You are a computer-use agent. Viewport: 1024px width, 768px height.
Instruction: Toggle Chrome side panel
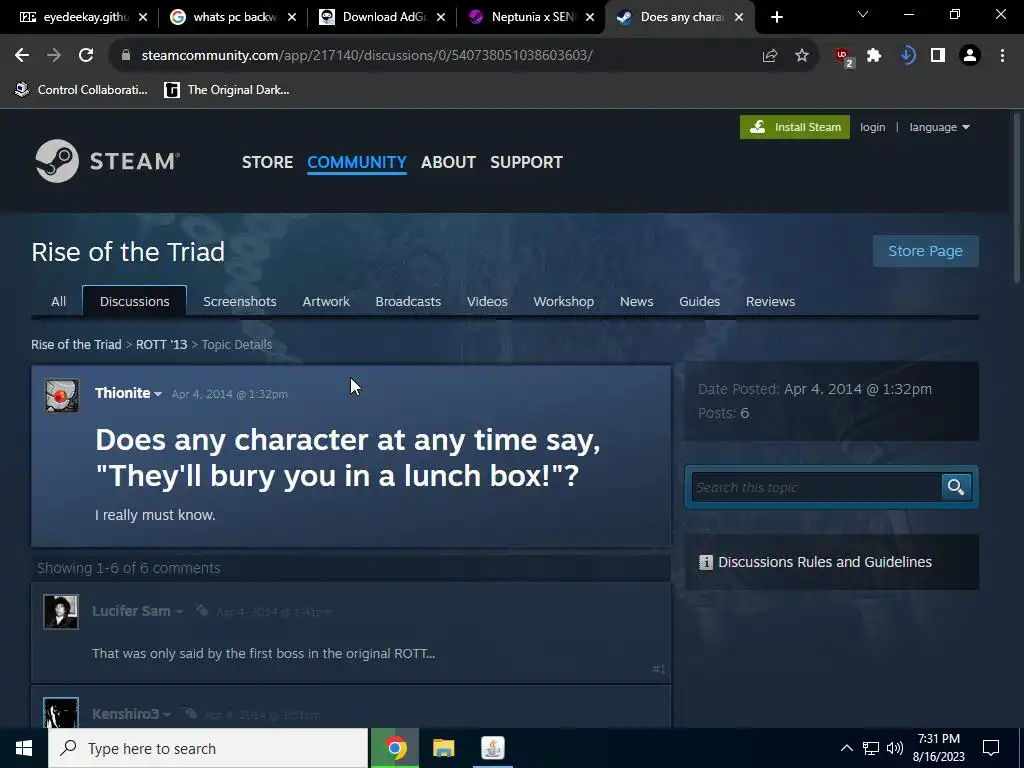938,56
